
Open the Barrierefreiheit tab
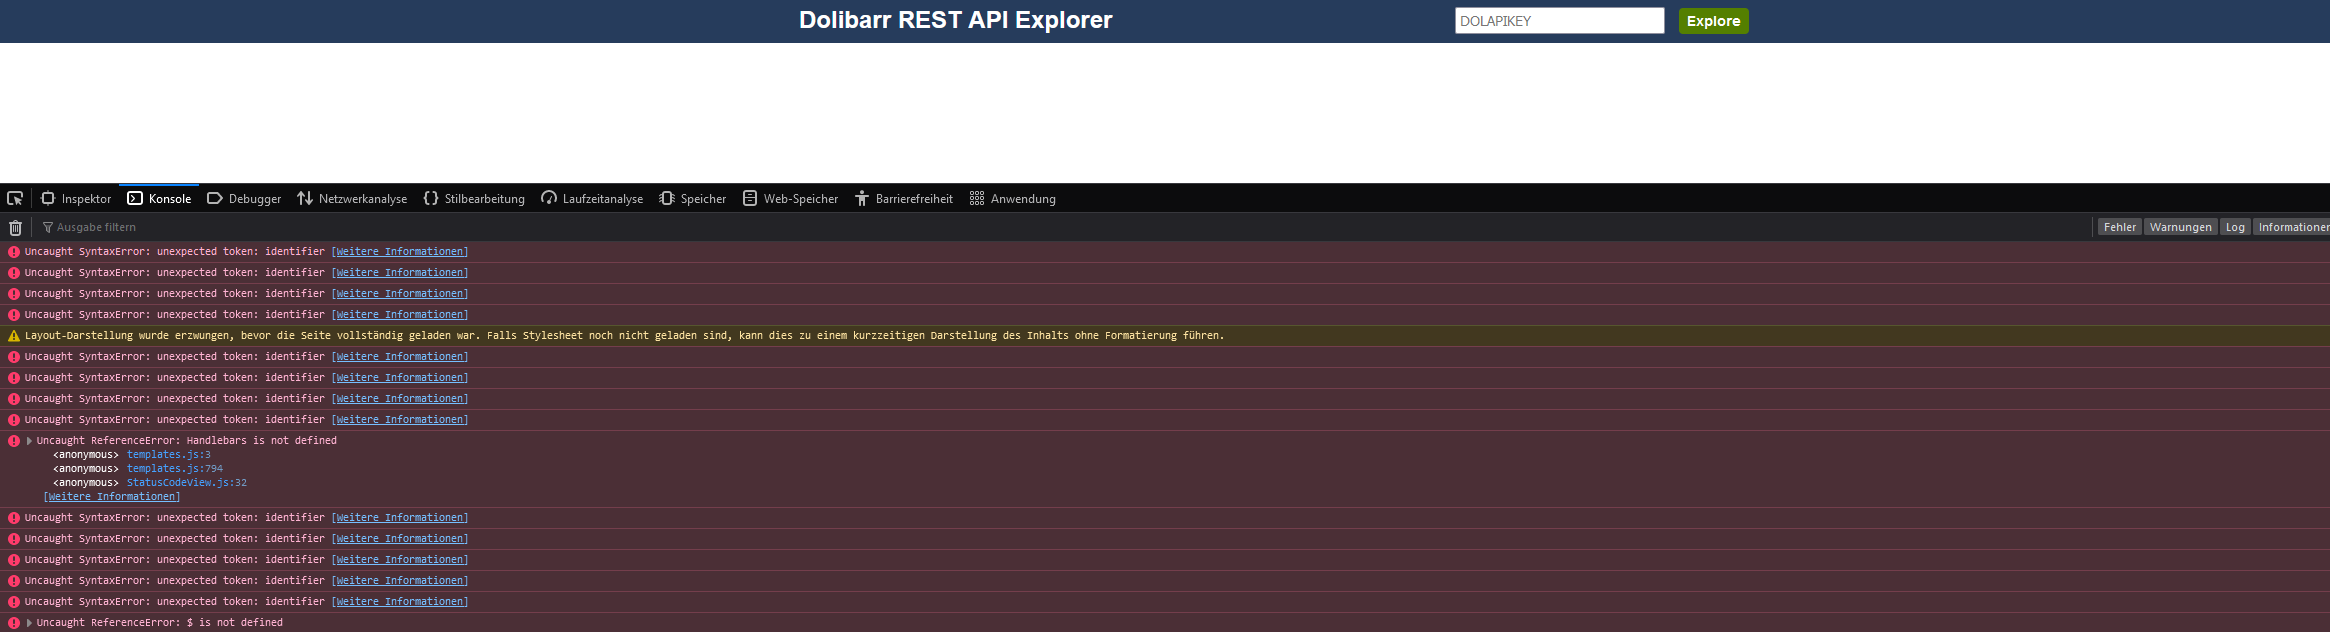[904, 198]
